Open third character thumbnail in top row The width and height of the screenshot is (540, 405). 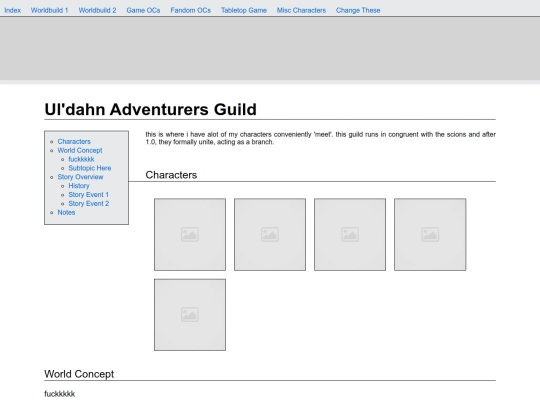[x=350, y=235]
